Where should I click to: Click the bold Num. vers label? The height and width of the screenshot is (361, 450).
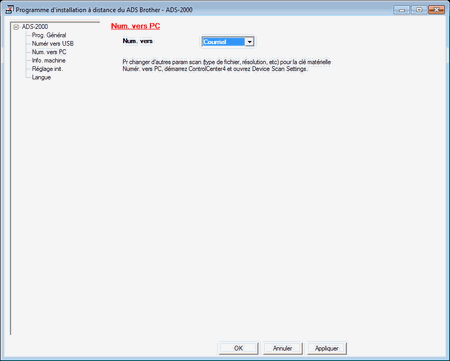(138, 41)
